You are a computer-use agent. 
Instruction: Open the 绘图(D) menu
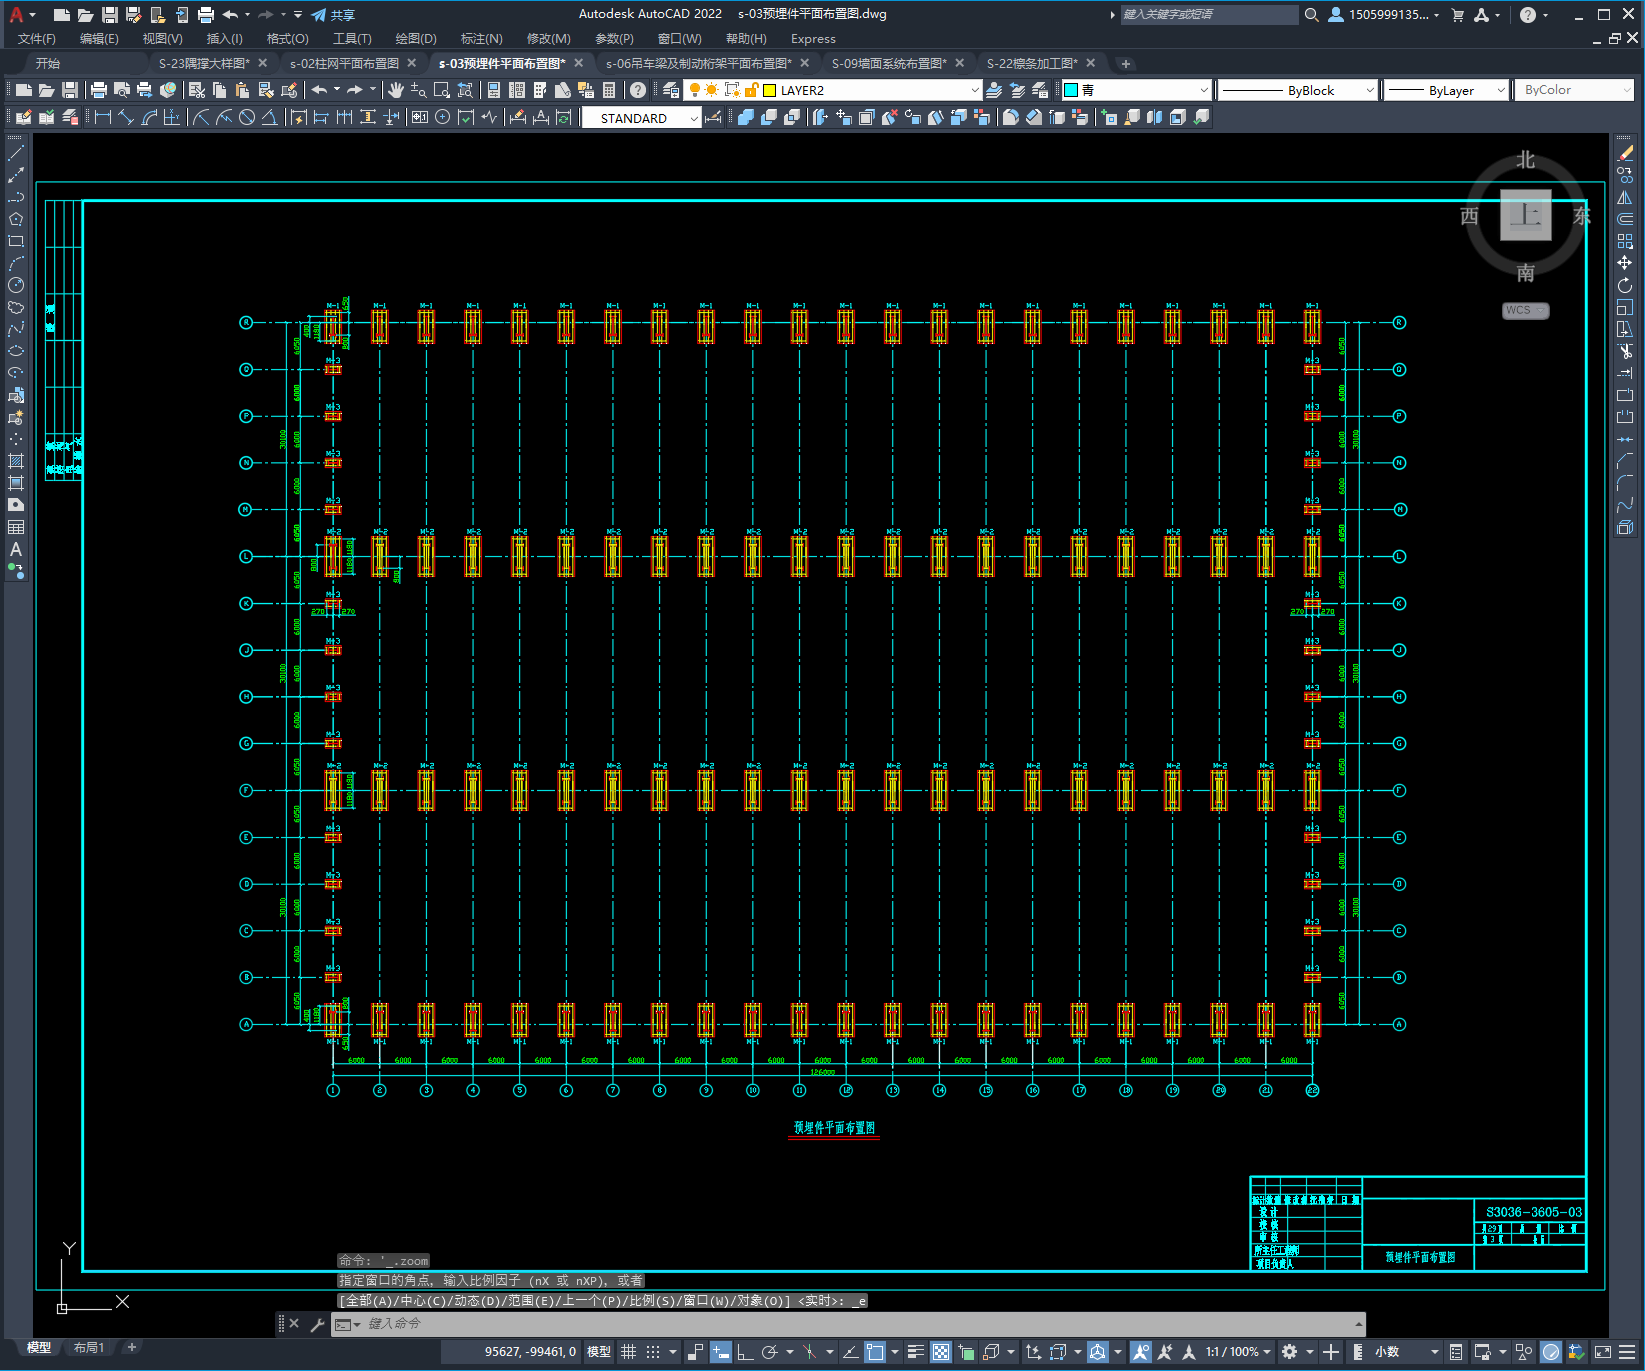[x=416, y=39]
